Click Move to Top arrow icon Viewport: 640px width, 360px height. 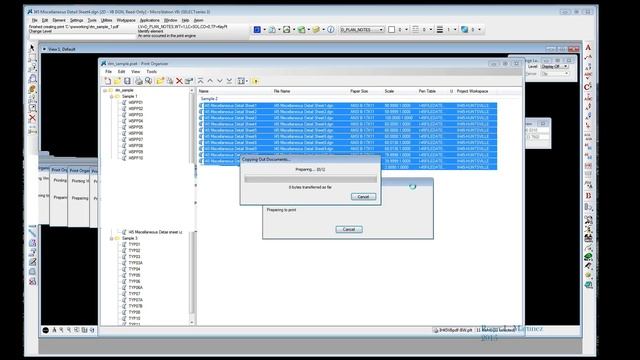click(x=200, y=81)
